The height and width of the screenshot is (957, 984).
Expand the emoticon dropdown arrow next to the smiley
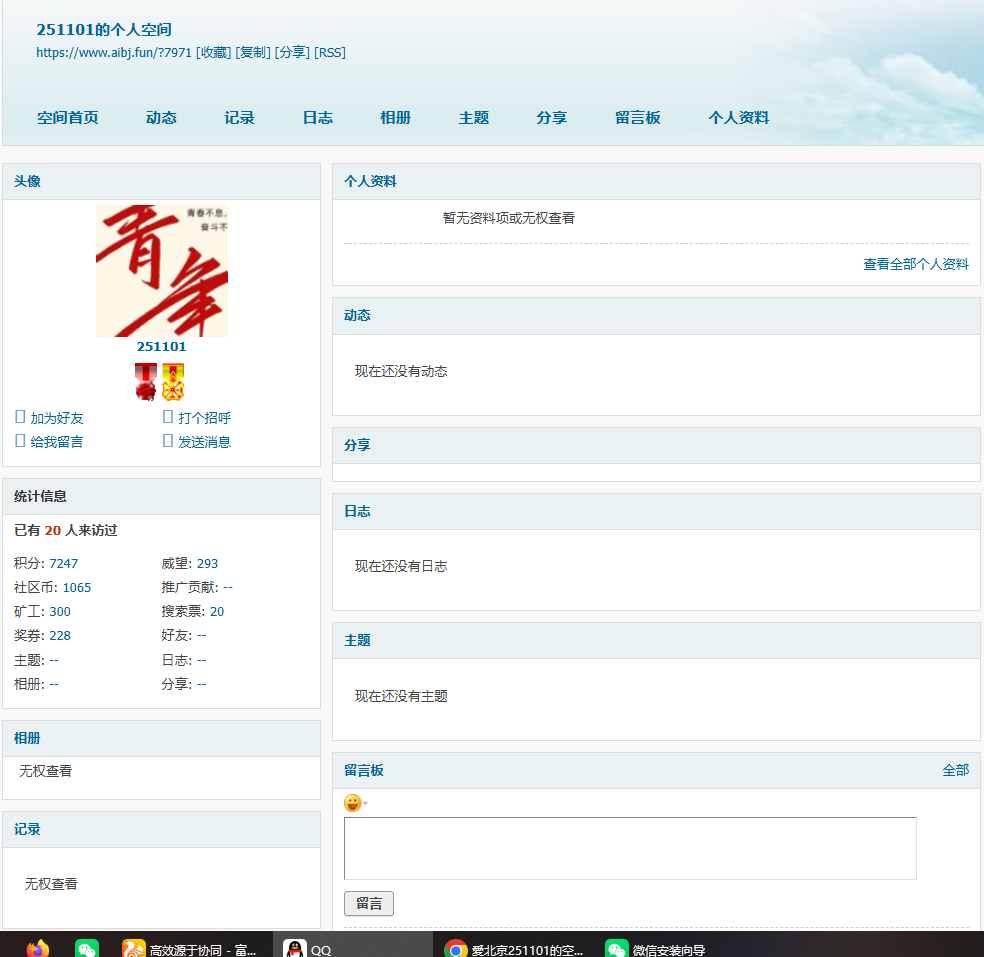tap(364, 803)
